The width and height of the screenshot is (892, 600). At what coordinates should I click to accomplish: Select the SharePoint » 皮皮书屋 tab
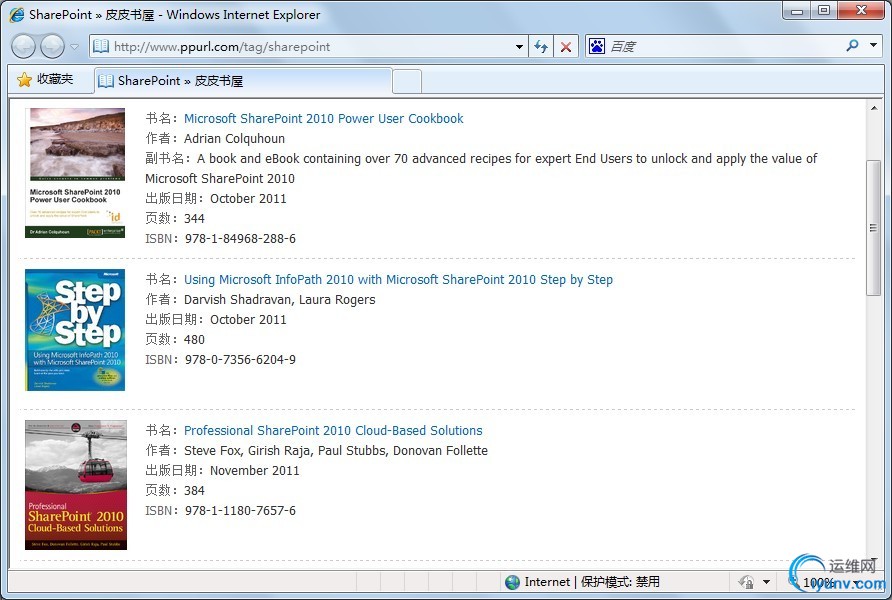click(x=243, y=81)
